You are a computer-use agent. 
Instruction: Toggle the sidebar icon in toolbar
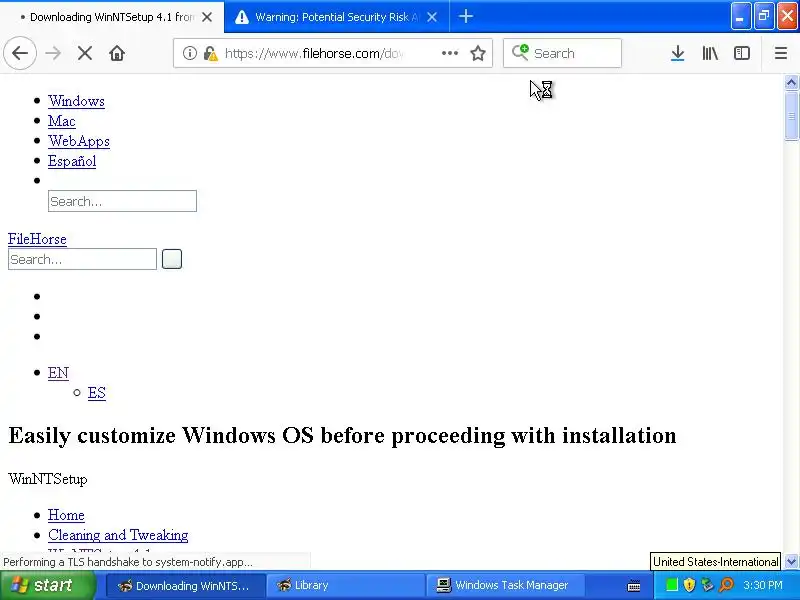[x=742, y=53]
